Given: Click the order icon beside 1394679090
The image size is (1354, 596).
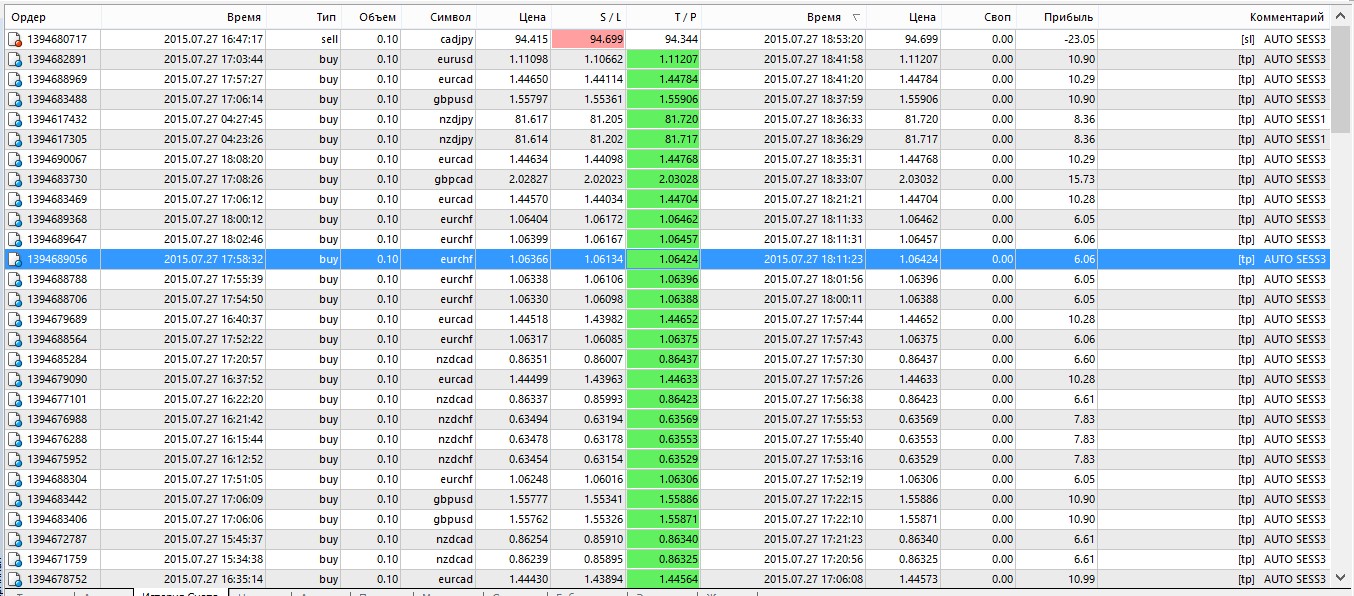Looking at the screenshot, I should coord(15,379).
